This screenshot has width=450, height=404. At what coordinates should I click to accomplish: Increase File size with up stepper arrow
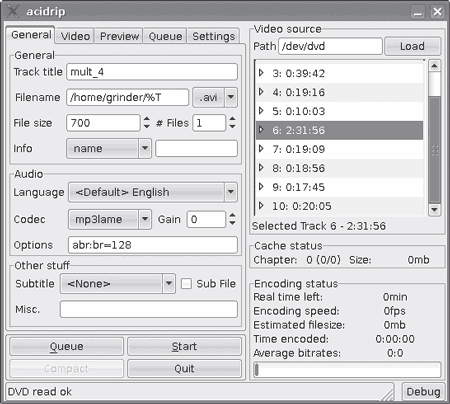coord(147,119)
